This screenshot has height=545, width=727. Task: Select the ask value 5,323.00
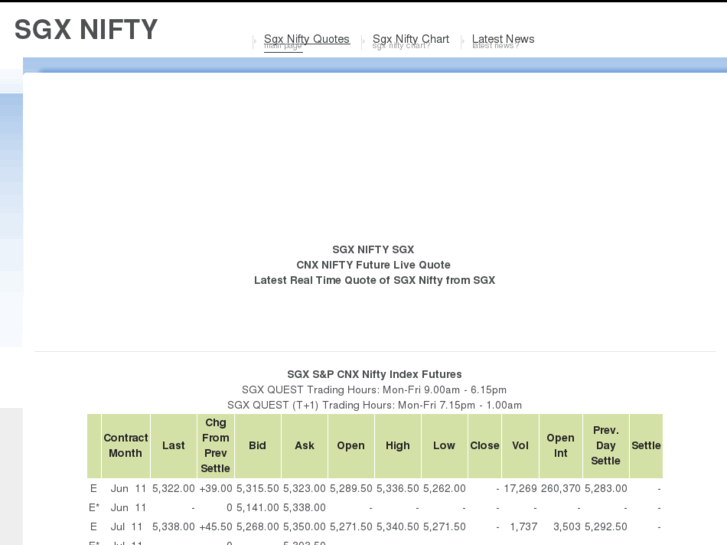click(305, 488)
